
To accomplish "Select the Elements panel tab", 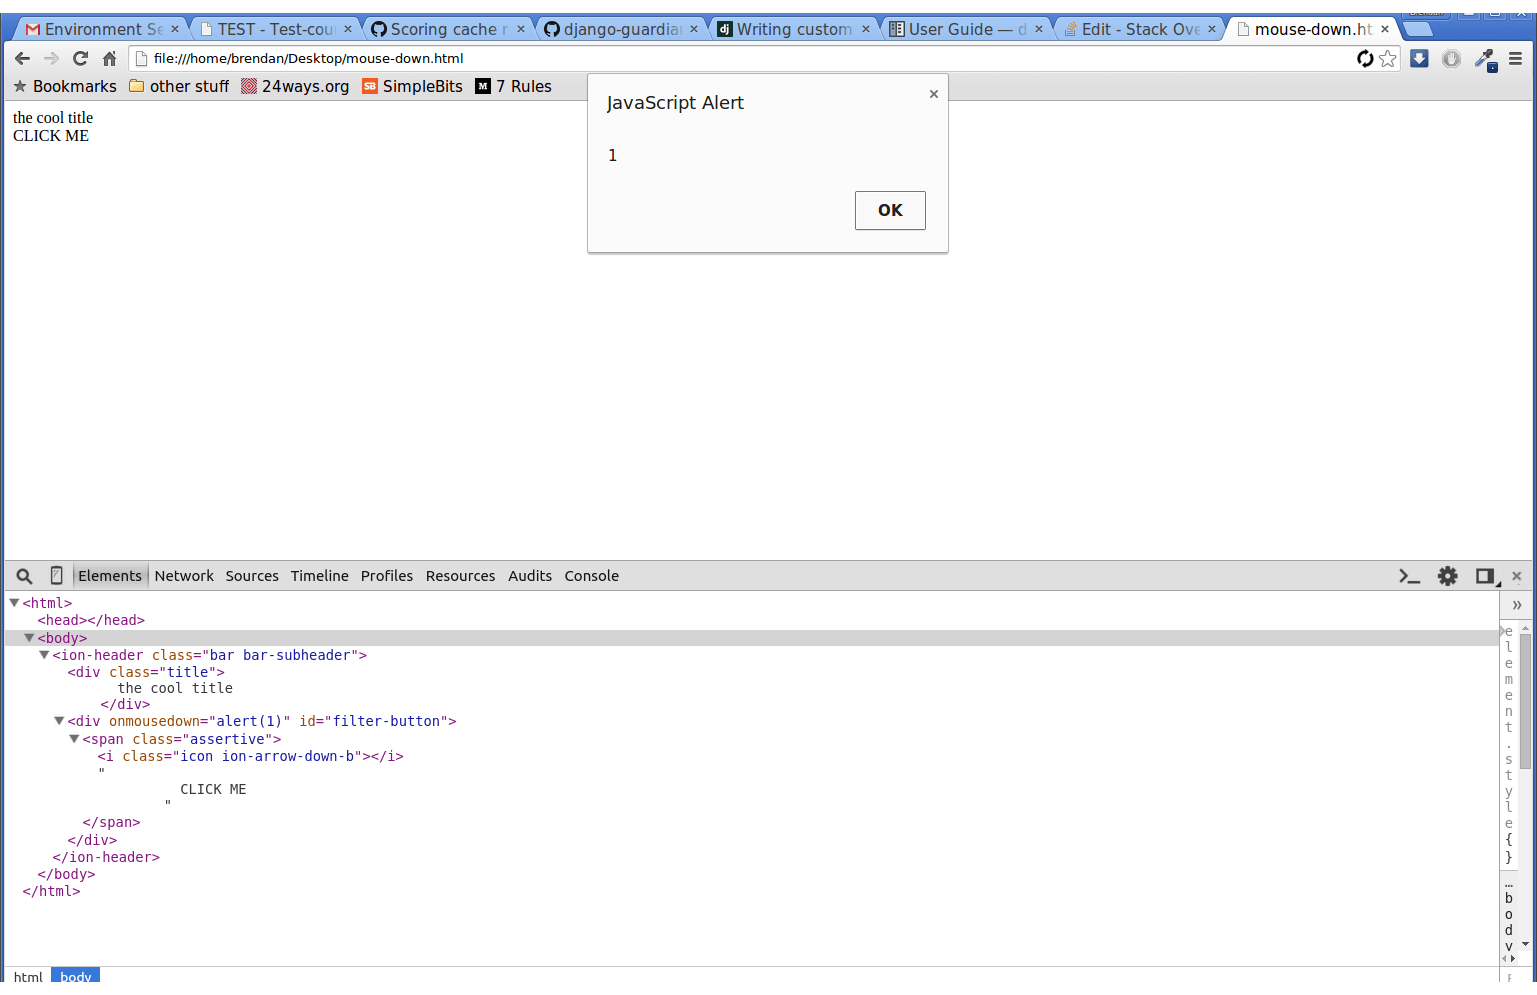I will click(110, 576).
